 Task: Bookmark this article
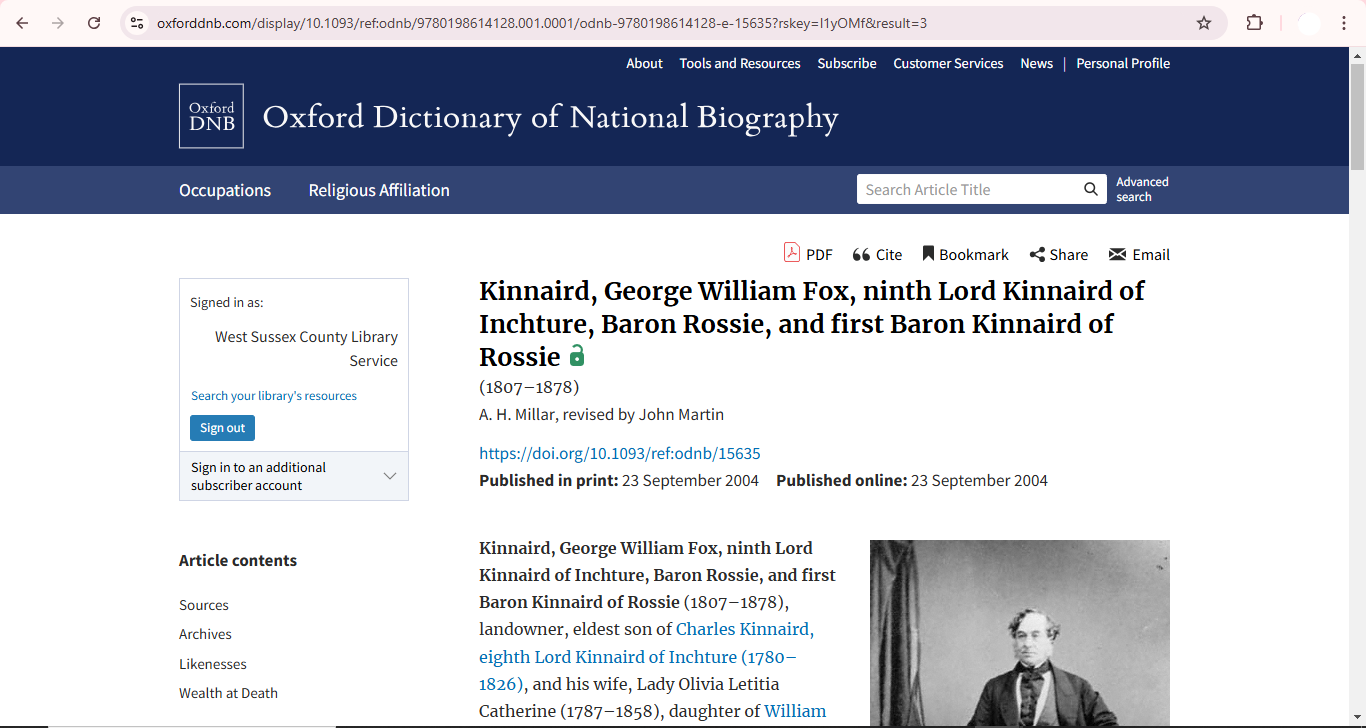coord(965,254)
